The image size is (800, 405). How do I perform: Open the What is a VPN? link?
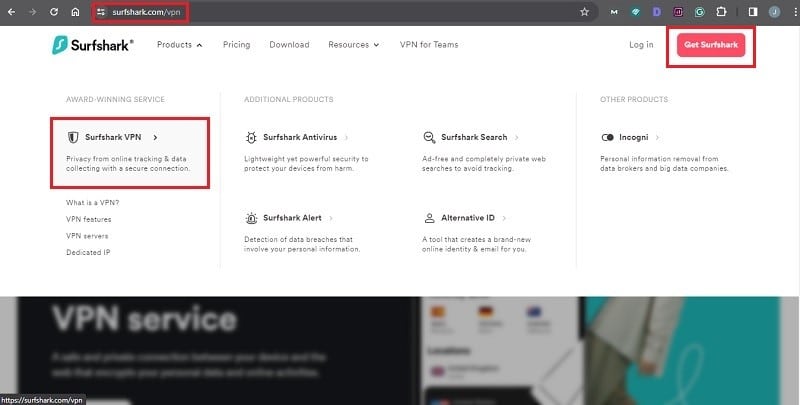coord(92,202)
